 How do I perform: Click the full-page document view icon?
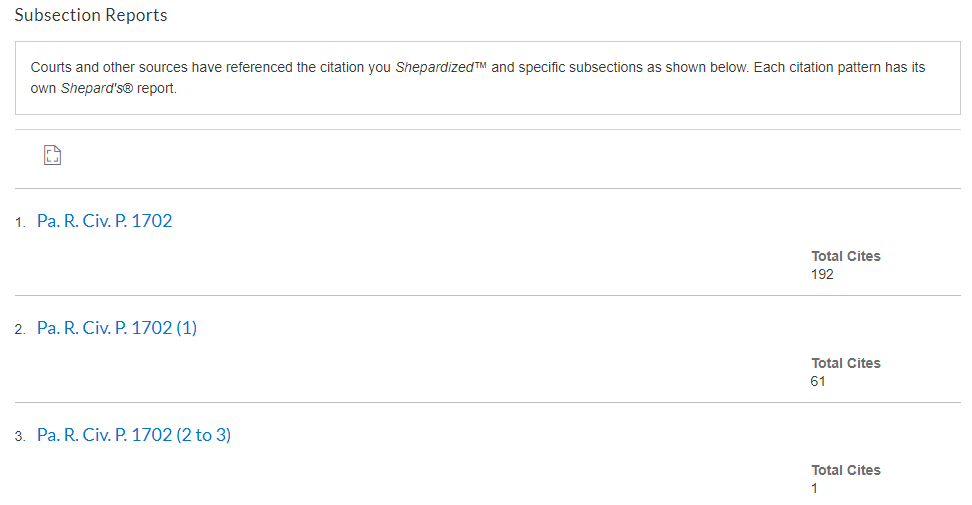pyautogui.click(x=53, y=155)
